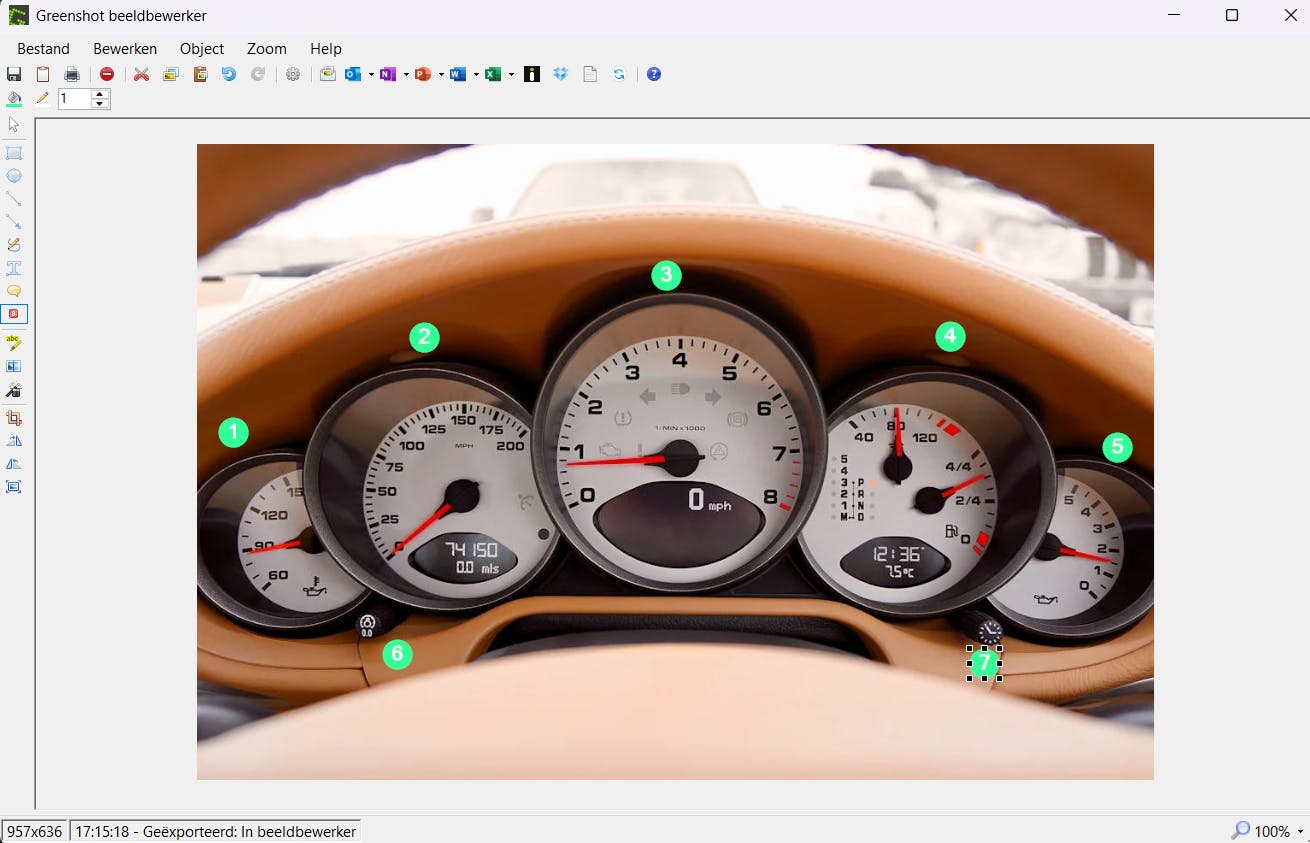The image size is (1310, 843).
Task: Increase line thickness with up arrow
Action: point(100,94)
